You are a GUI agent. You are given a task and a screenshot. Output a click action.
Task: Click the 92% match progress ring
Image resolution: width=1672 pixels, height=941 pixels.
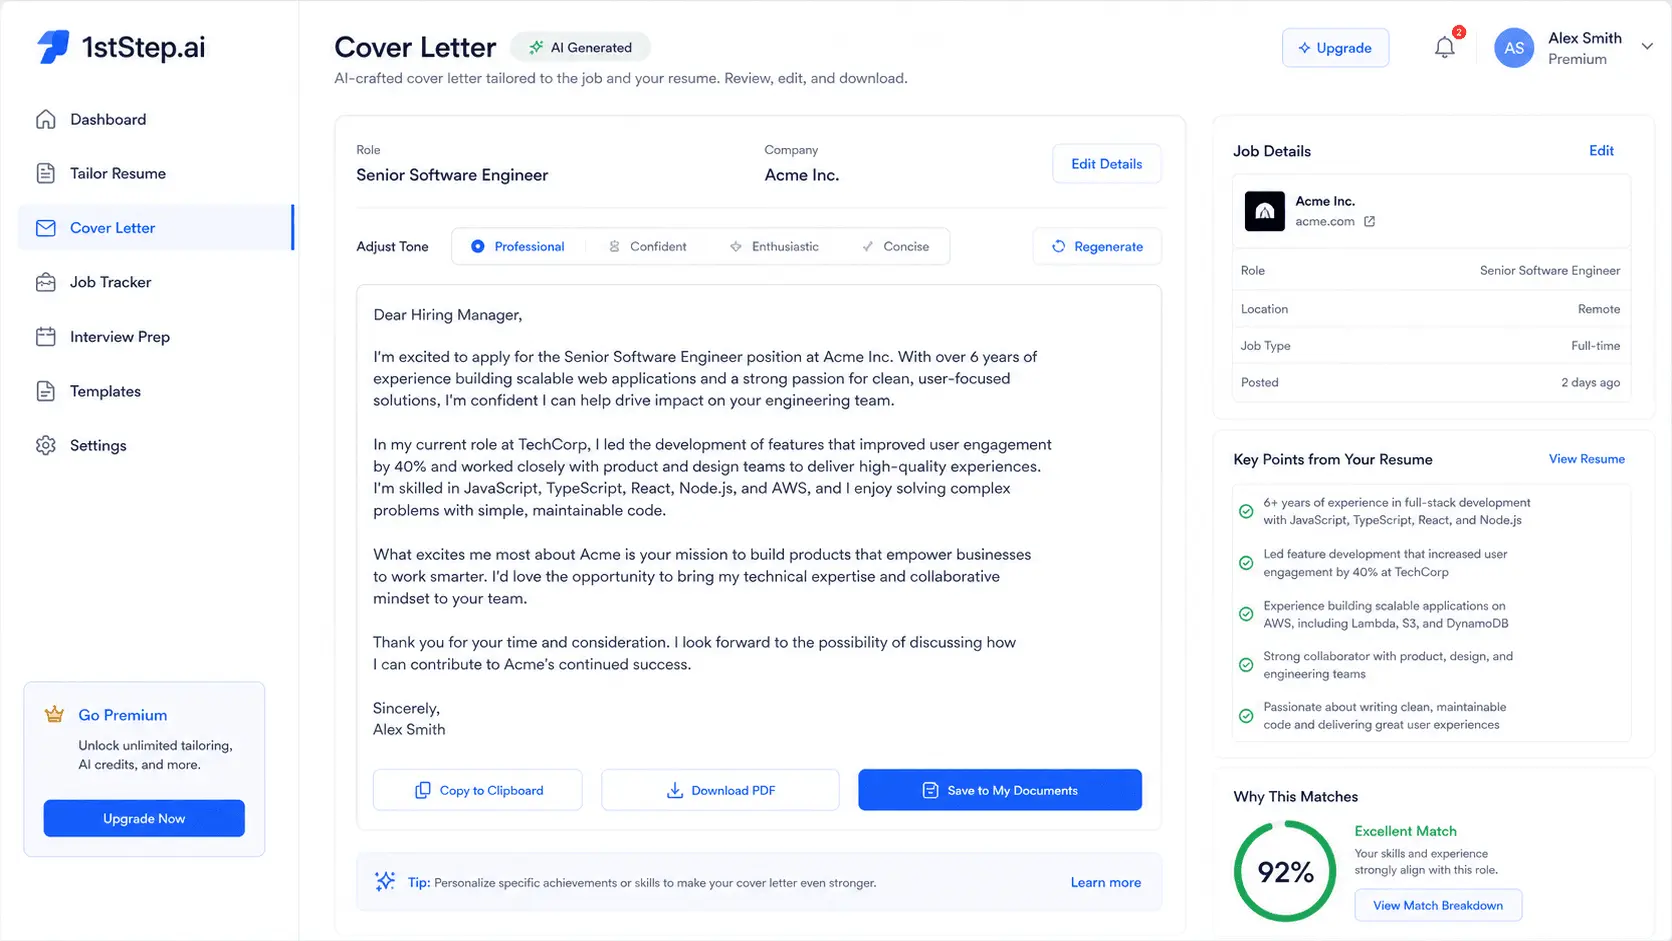coord(1285,871)
